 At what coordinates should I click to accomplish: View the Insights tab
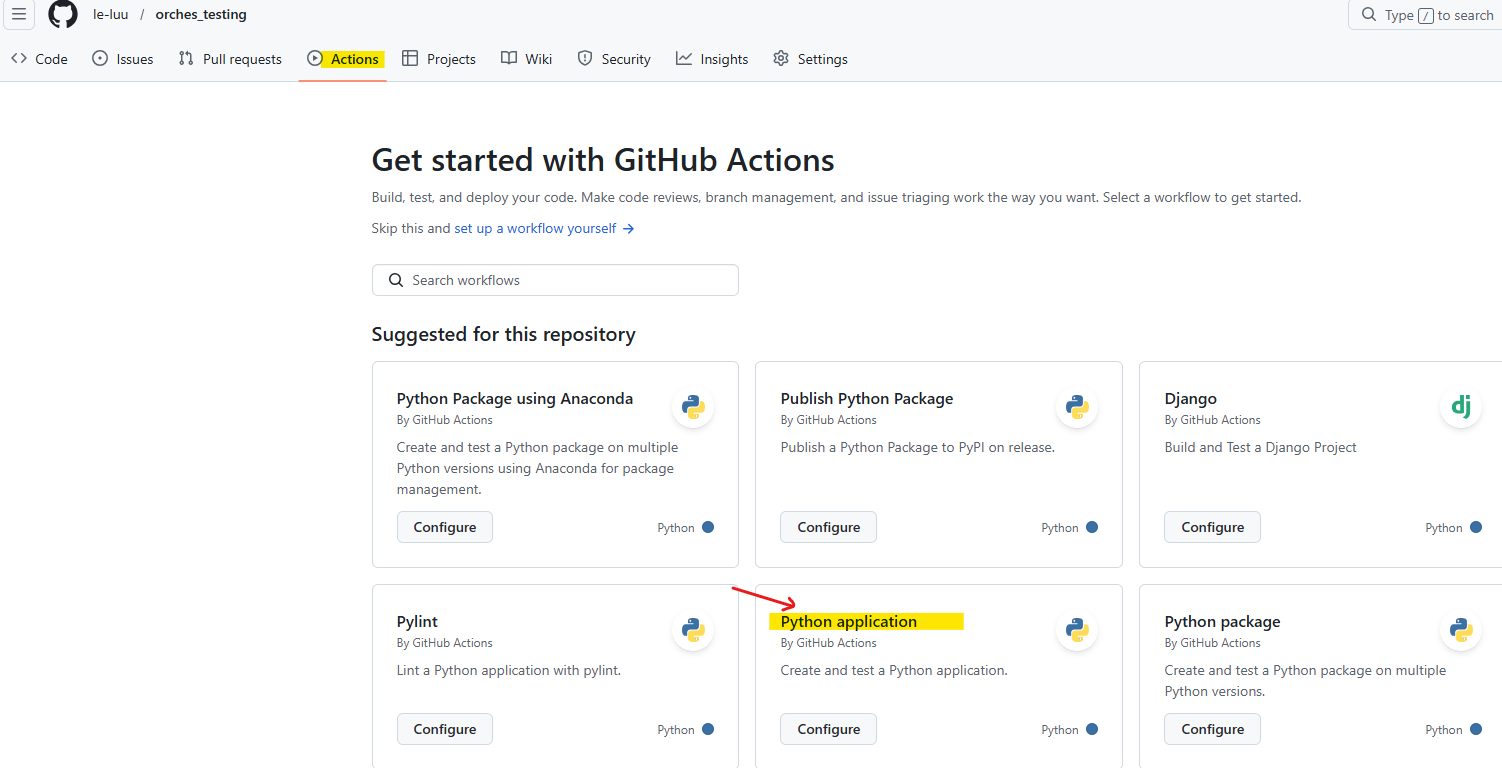point(712,59)
